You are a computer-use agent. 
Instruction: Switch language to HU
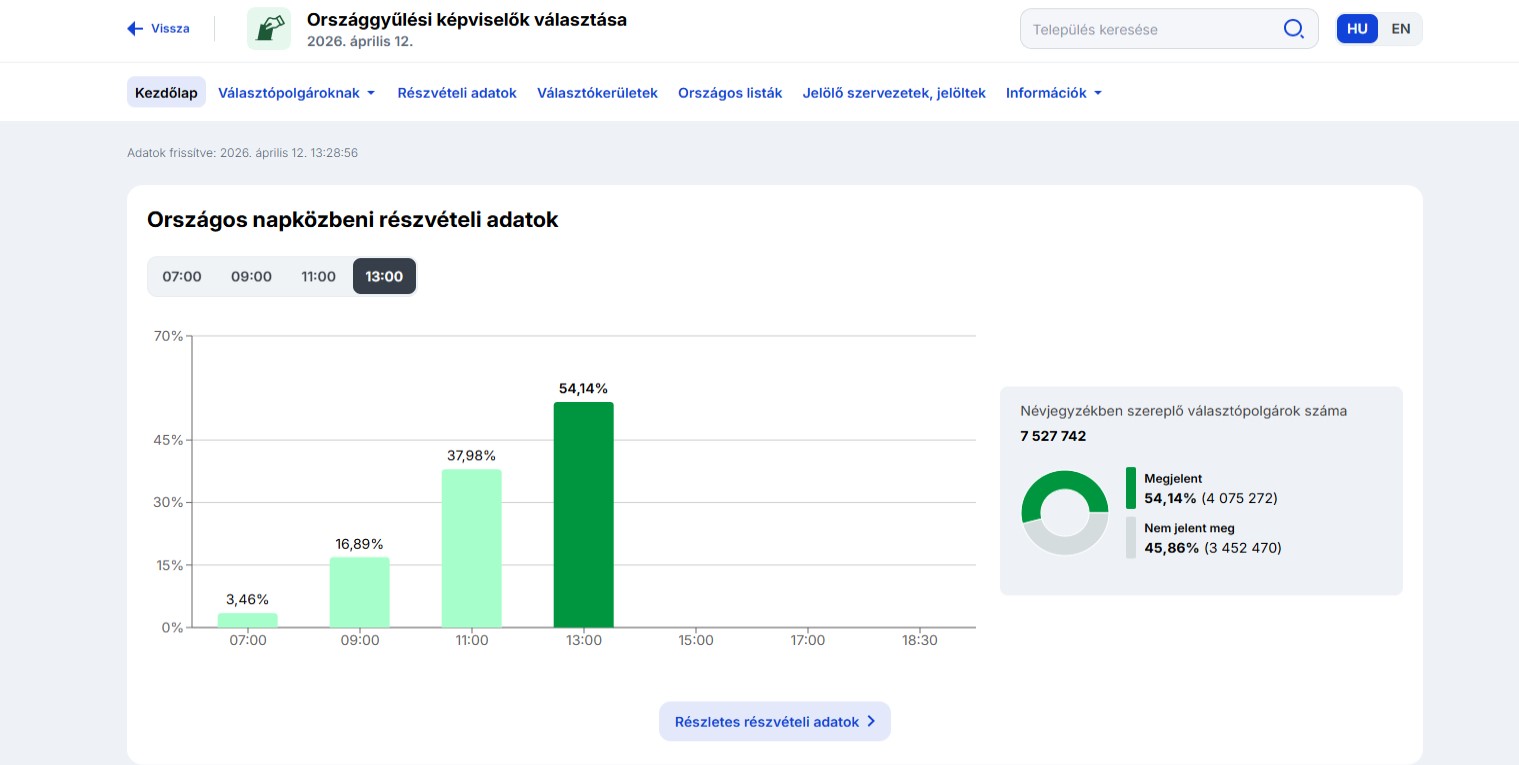1357,29
